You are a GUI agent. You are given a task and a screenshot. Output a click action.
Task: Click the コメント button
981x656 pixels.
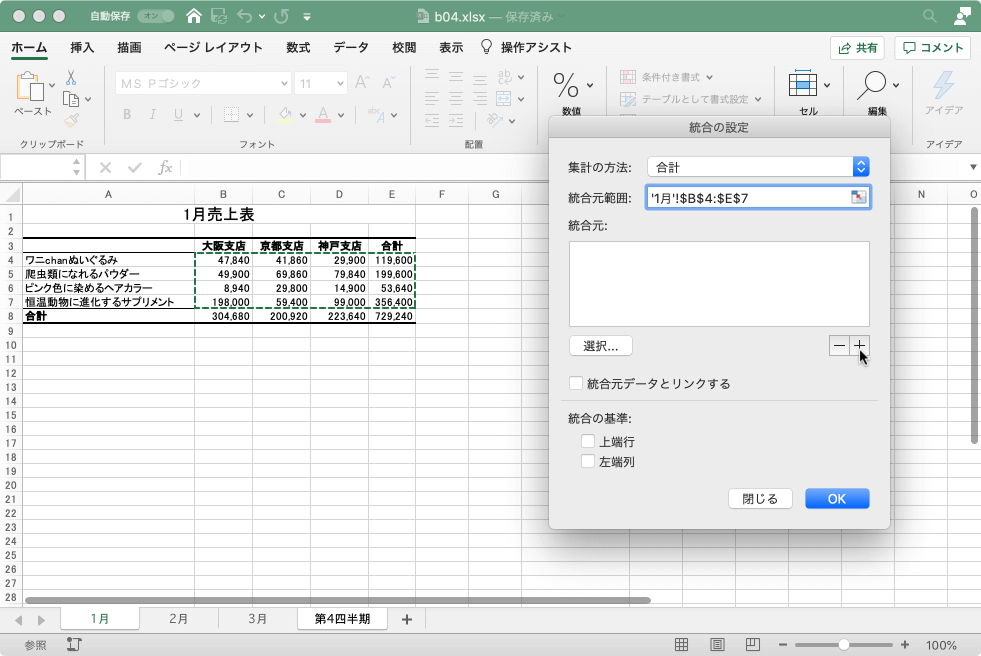[933, 48]
